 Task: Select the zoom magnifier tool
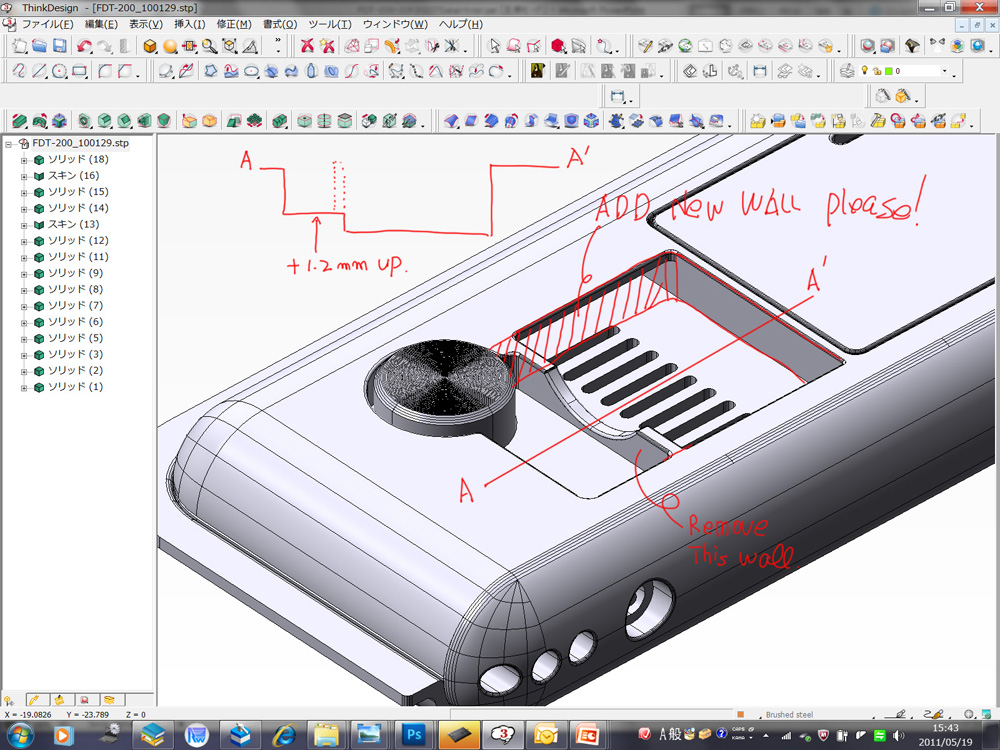tap(209, 46)
